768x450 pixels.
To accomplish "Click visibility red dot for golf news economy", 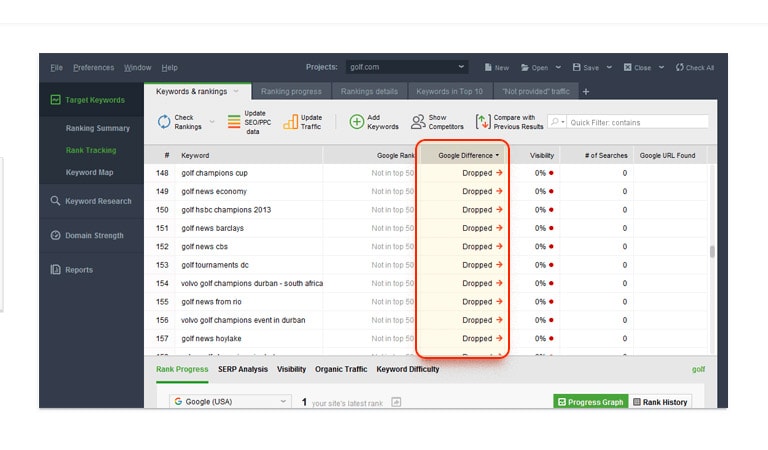I will click(x=551, y=191).
